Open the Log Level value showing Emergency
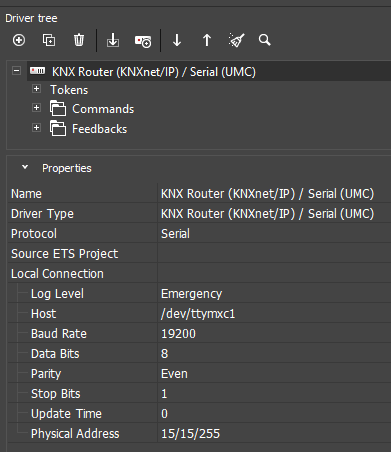This screenshot has width=391, height=452. click(x=274, y=294)
